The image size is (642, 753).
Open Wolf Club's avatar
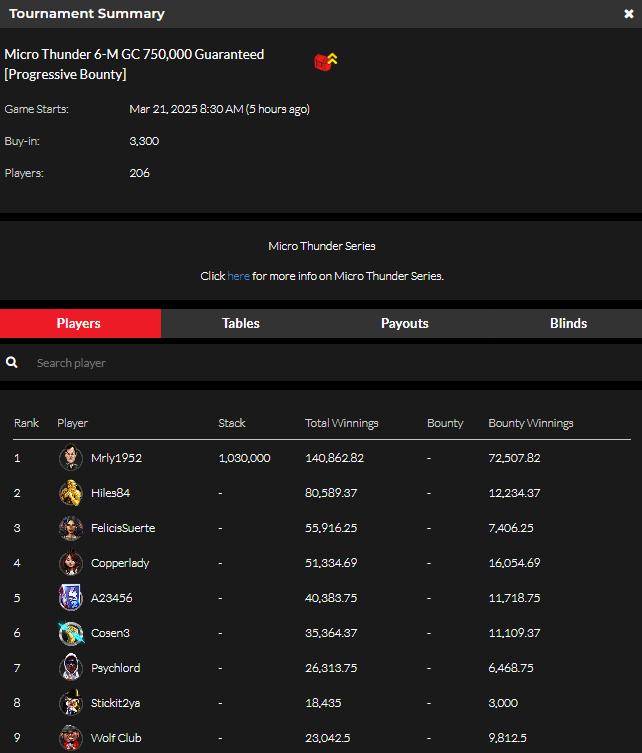71,738
